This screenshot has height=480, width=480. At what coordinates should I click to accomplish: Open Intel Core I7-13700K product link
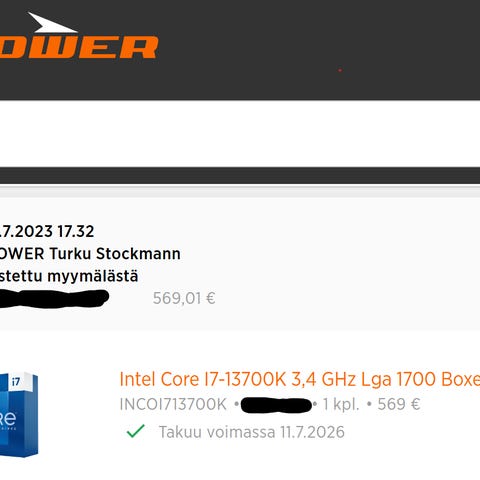[x=300, y=379]
